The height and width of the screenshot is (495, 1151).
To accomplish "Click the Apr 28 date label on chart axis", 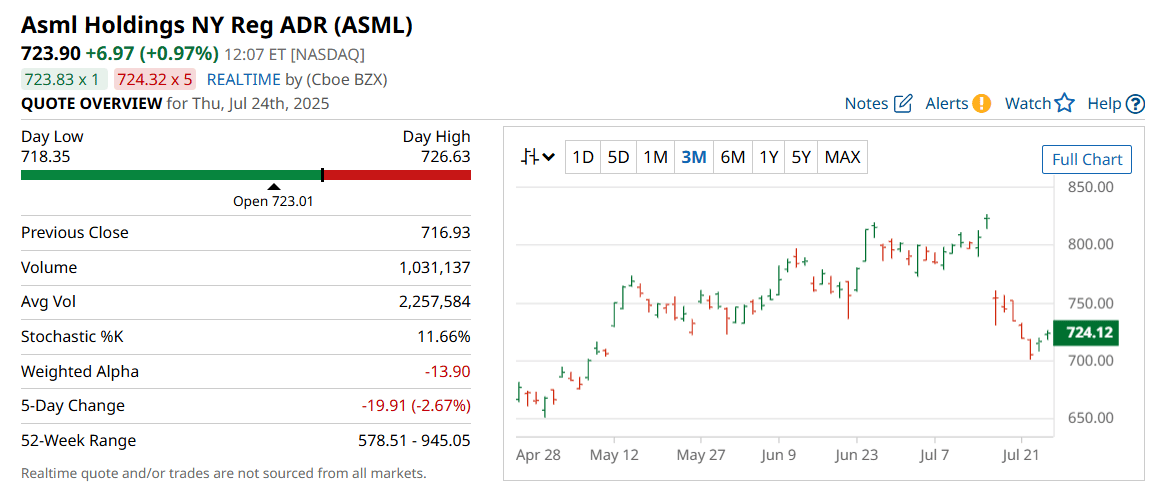I will coord(538,455).
